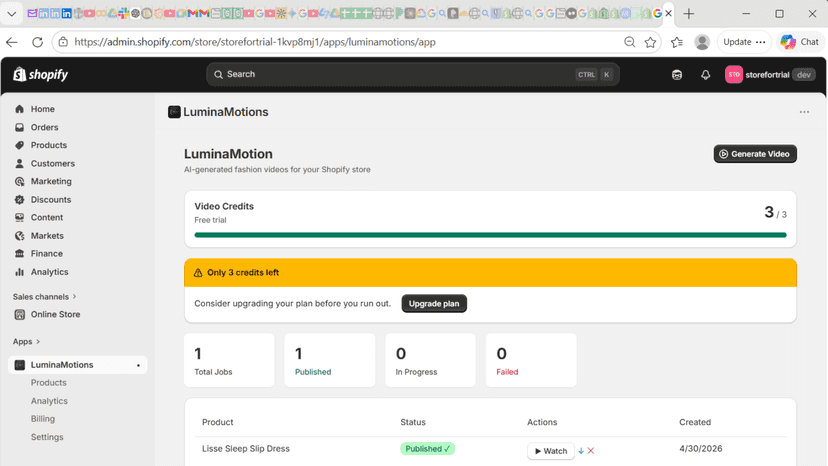Click the browser back arrow

(12, 42)
